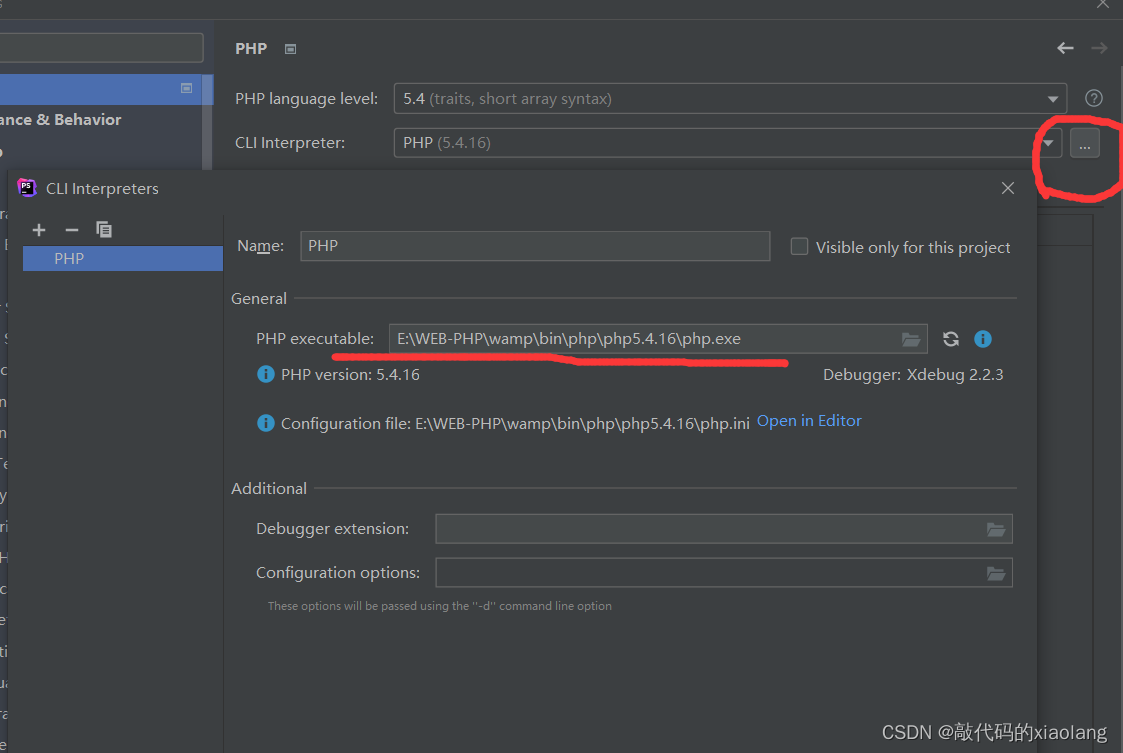This screenshot has height=753, width=1123.
Task: Navigate back with left arrow in settings
Action: [x=1065, y=48]
